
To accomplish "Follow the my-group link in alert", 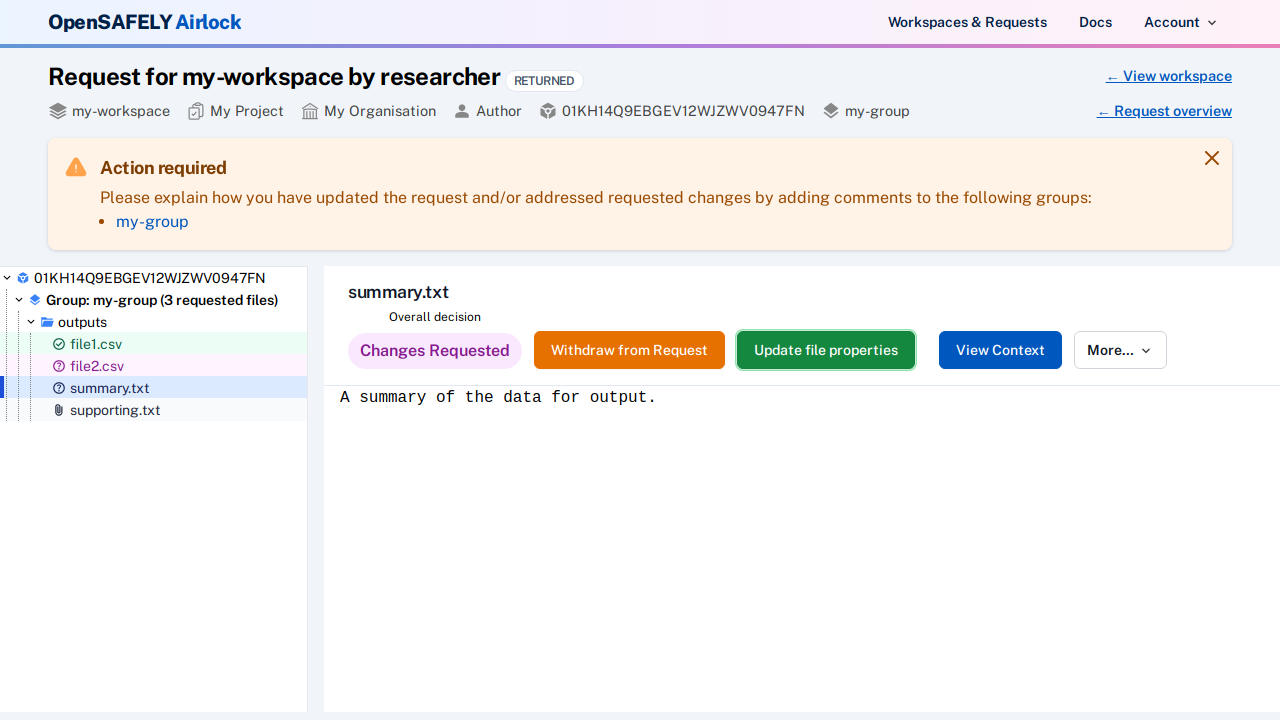I will pos(152,221).
